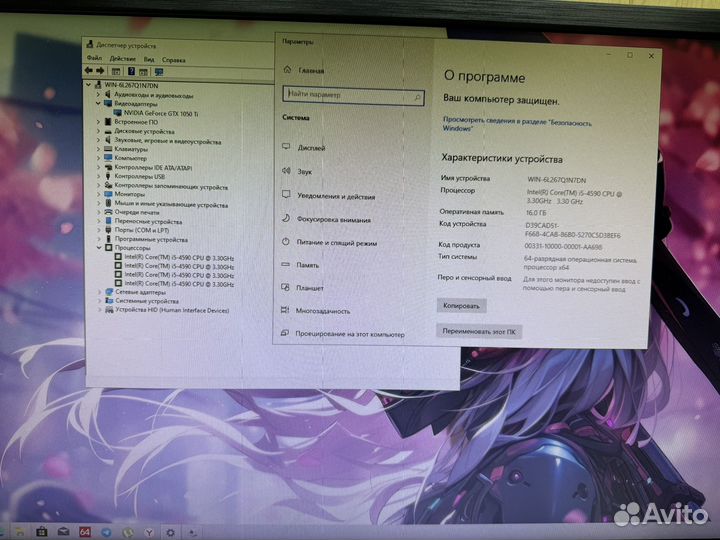
Task: Maximize the Settings window
Action: point(630,55)
